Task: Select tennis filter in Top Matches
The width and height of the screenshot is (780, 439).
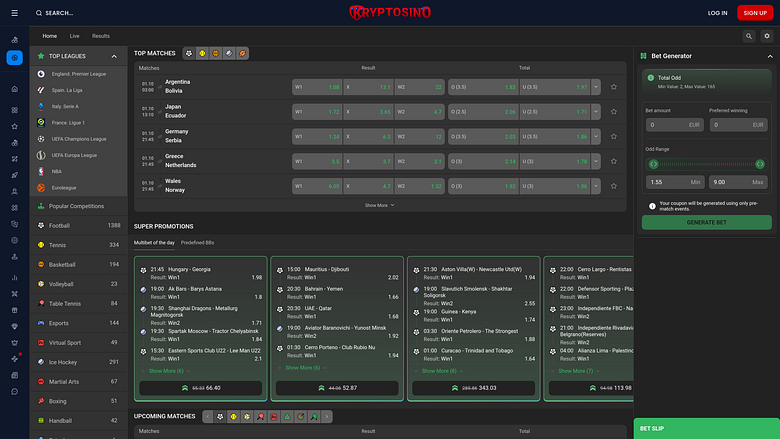Action: pos(202,53)
